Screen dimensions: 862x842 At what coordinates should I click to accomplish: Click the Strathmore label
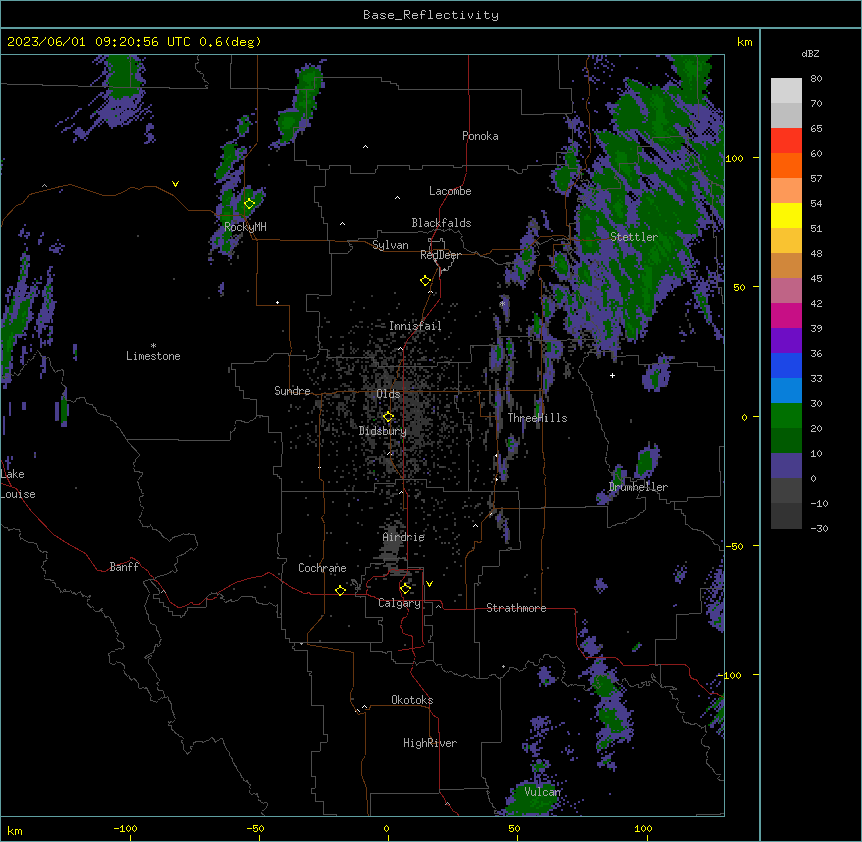tap(516, 608)
